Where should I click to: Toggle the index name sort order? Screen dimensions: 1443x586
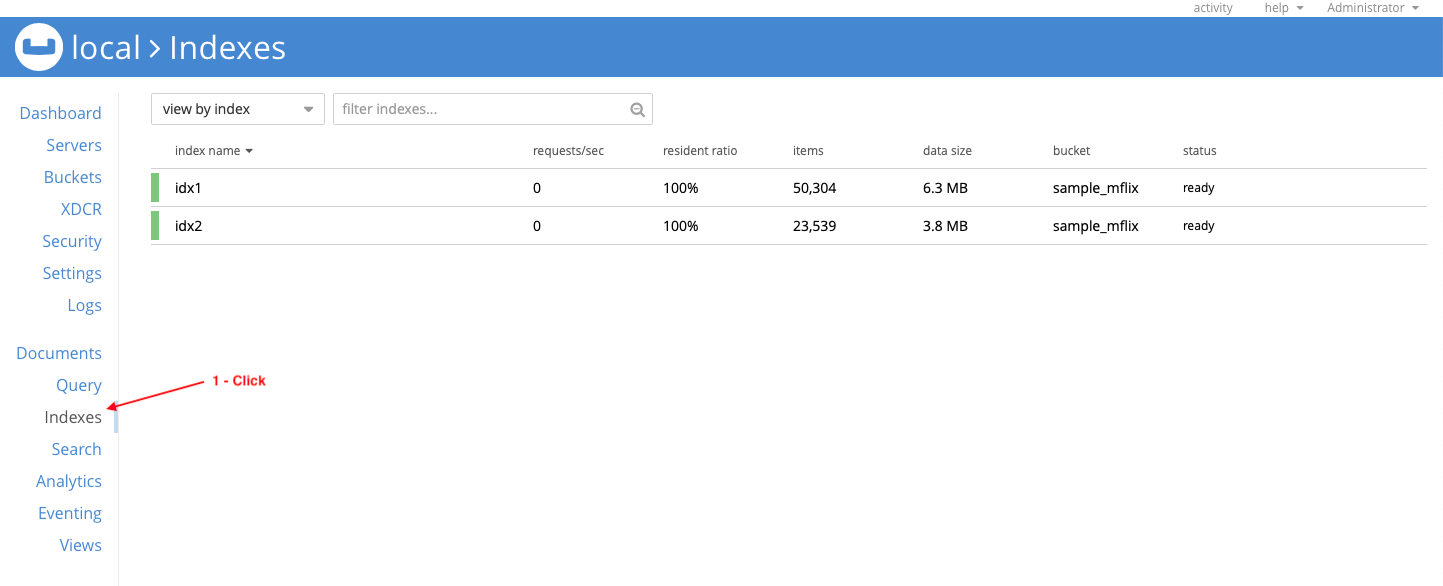(x=214, y=150)
